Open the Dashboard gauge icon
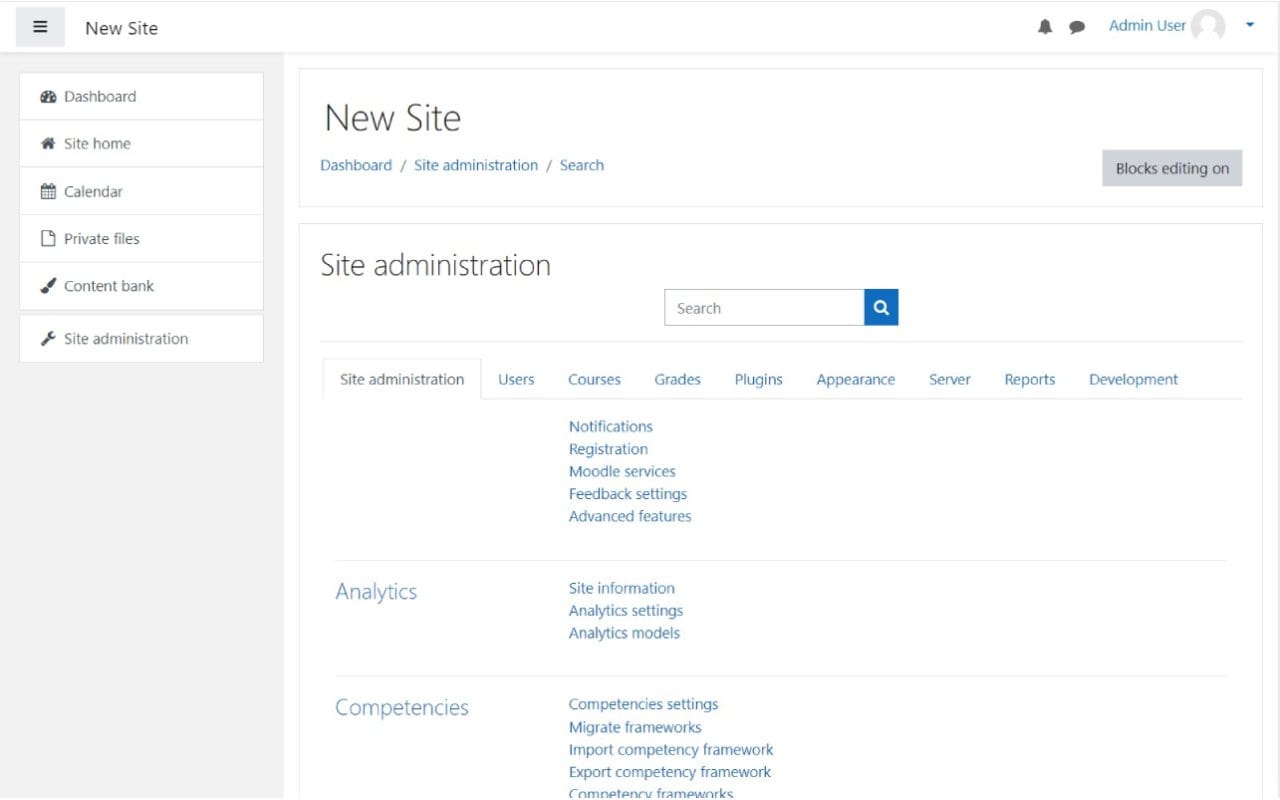This screenshot has height=800, width=1280. pyautogui.click(x=48, y=96)
